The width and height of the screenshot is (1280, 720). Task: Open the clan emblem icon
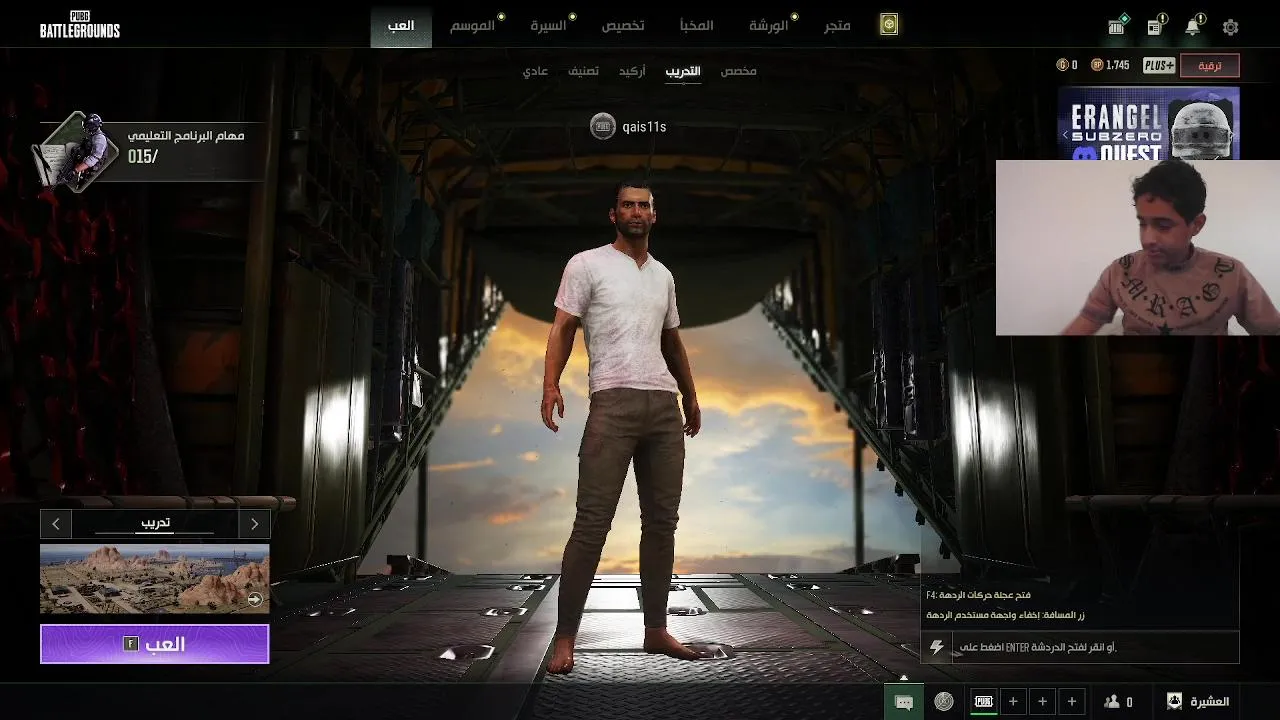click(1175, 702)
